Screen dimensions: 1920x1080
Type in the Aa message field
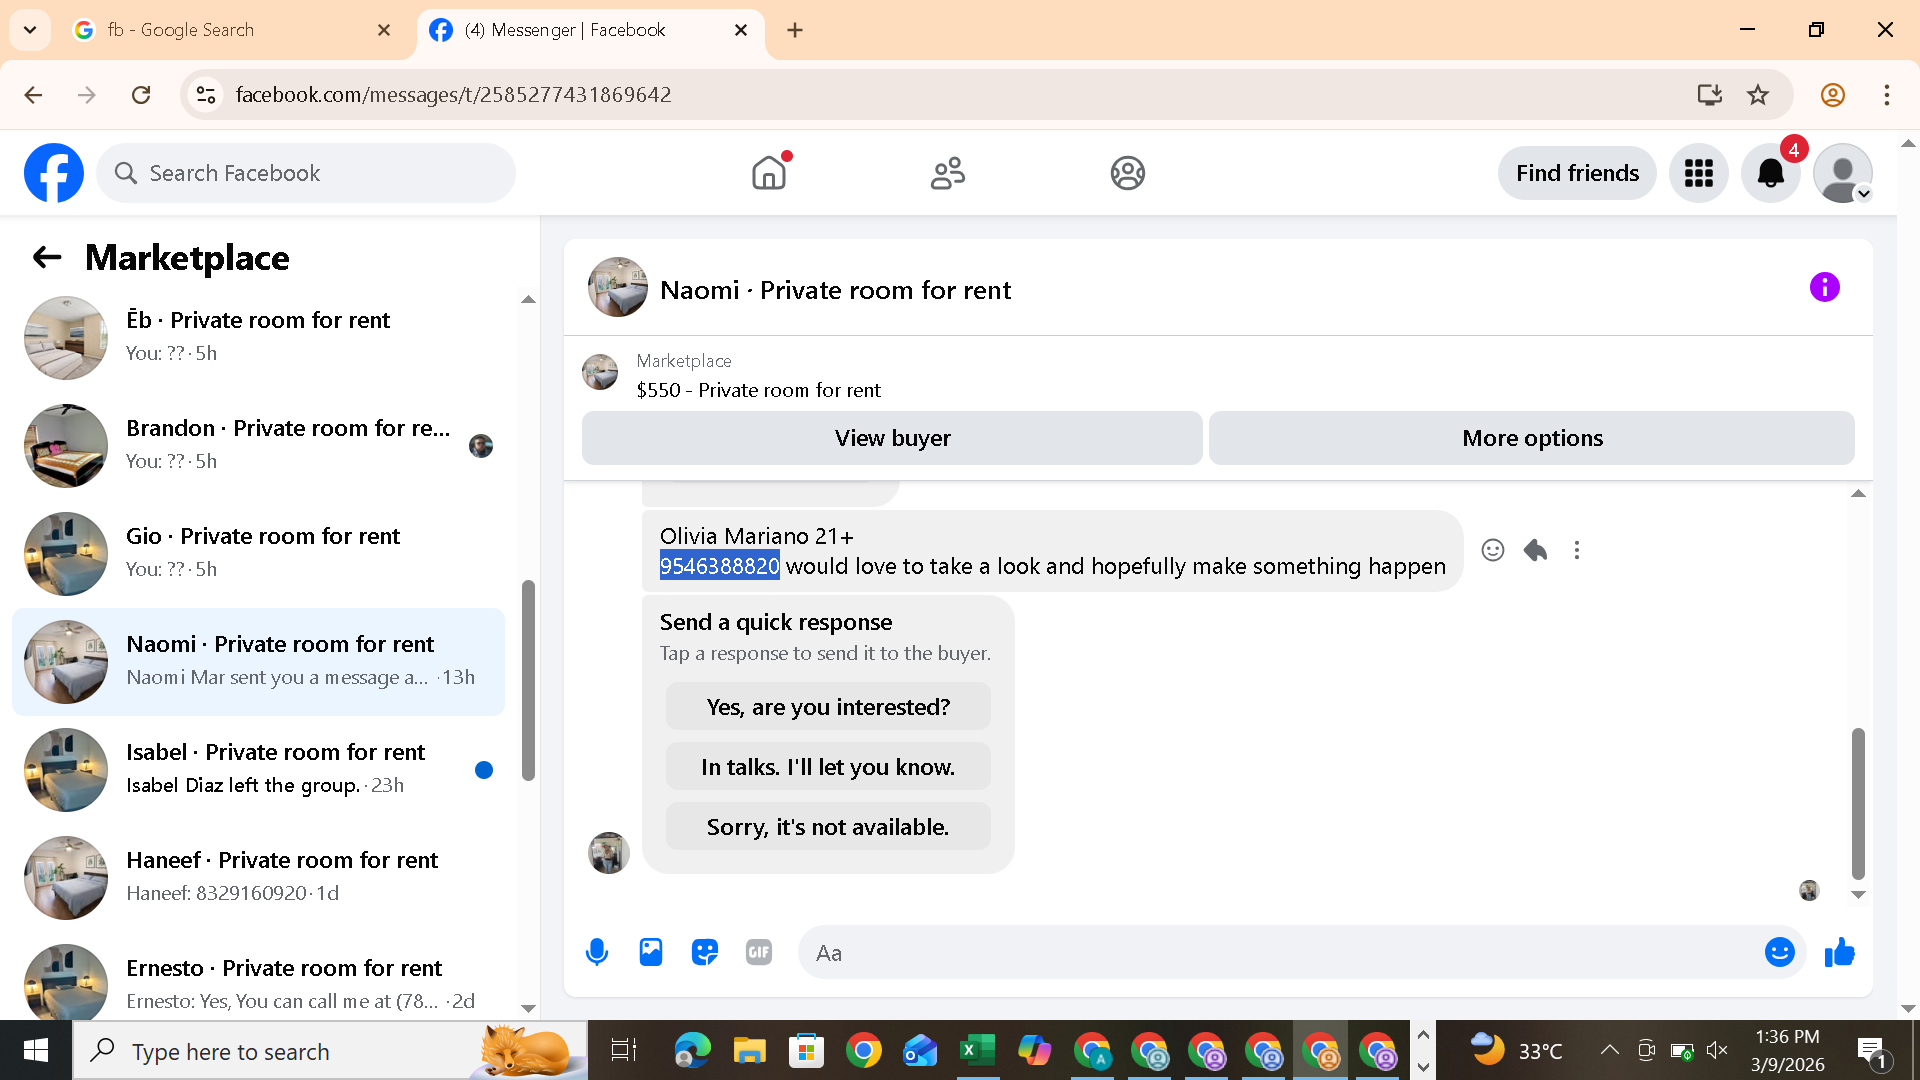coord(1280,952)
